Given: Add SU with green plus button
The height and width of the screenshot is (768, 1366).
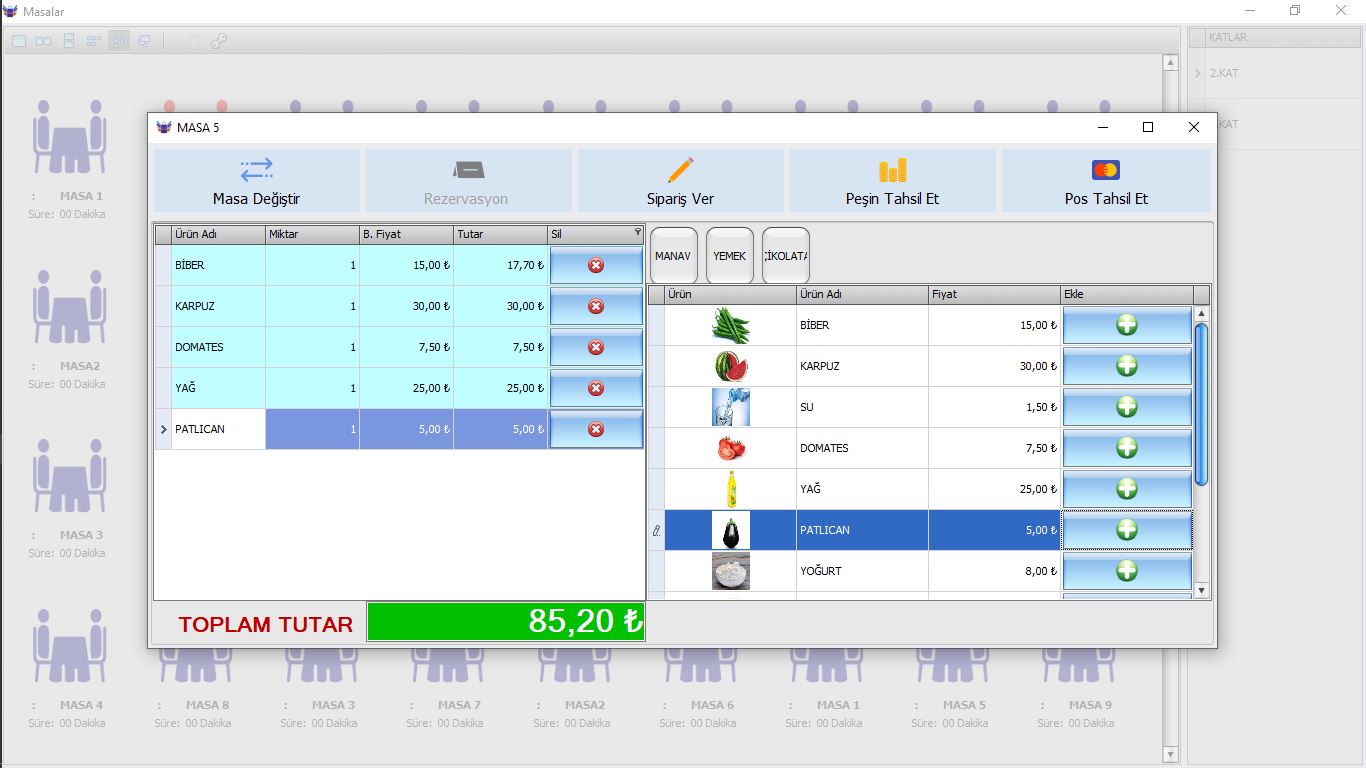Looking at the screenshot, I should coord(1126,407).
